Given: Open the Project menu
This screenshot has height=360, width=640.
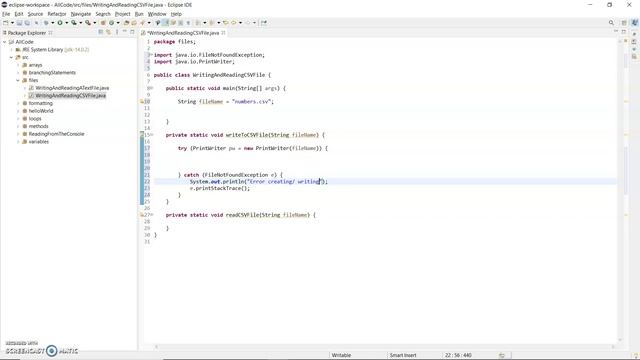Looking at the screenshot, I should [x=122, y=14].
